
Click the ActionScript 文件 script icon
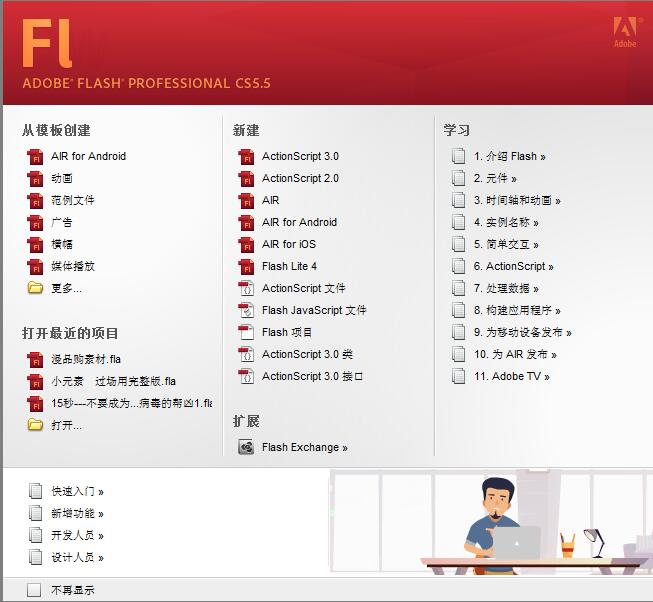coord(246,289)
